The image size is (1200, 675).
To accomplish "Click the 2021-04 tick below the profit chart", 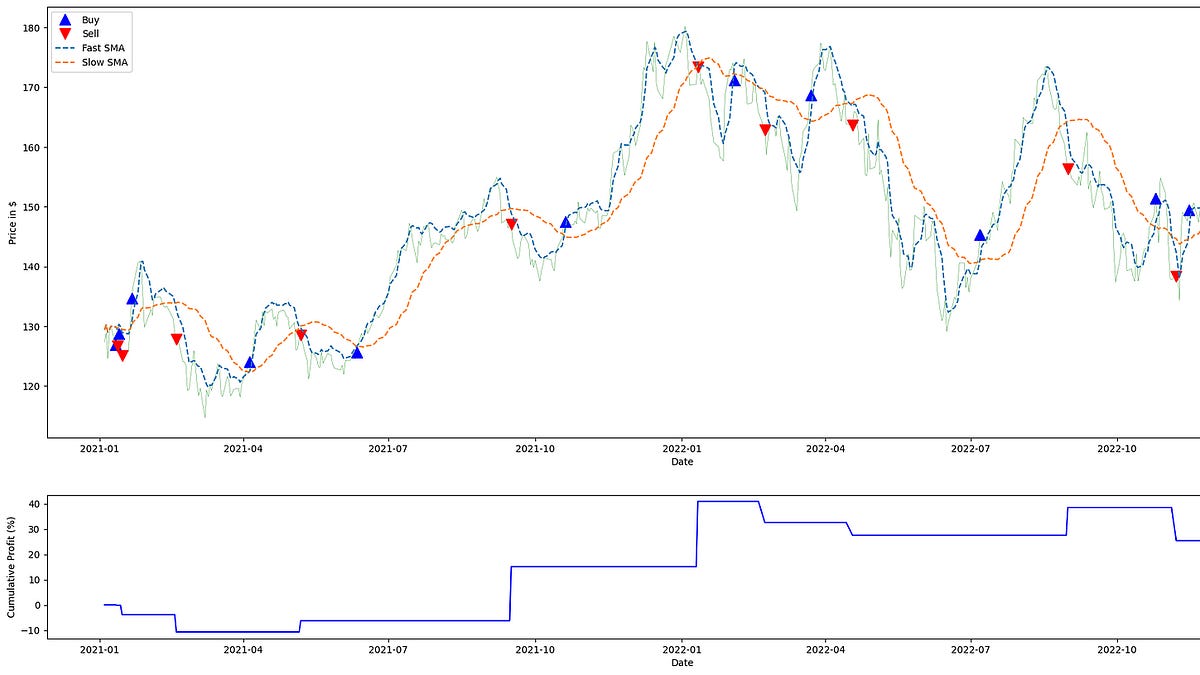I will pos(243,649).
